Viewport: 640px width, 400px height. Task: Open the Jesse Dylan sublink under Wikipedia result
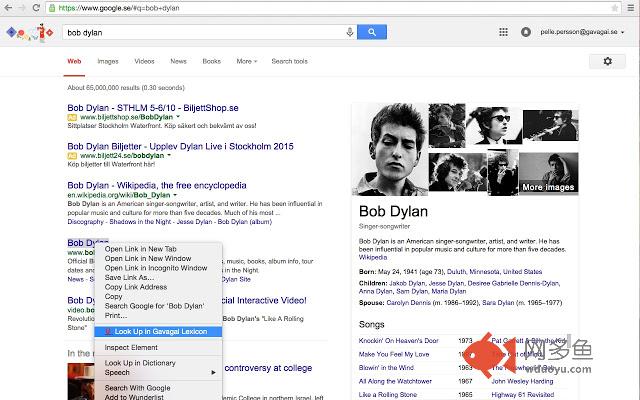pyautogui.click(x=194, y=222)
